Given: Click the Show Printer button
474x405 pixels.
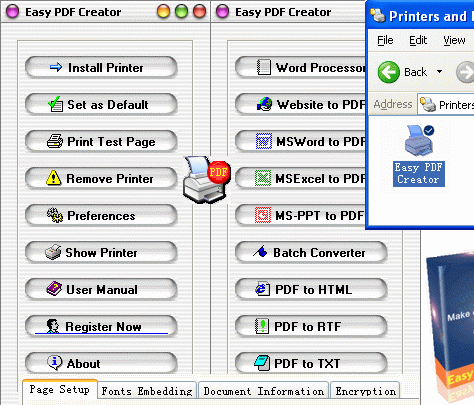Looking at the screenshot, I should pos(101,253).
